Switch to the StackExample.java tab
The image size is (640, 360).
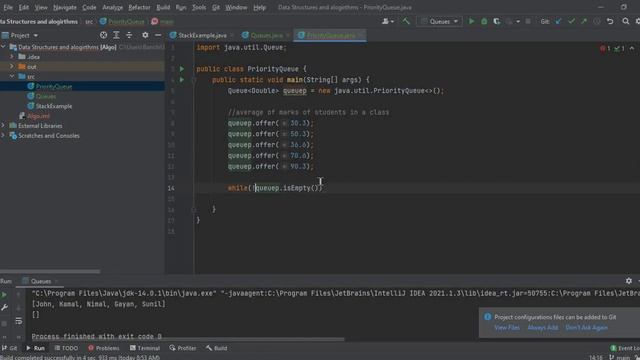(x=202, y=36)
